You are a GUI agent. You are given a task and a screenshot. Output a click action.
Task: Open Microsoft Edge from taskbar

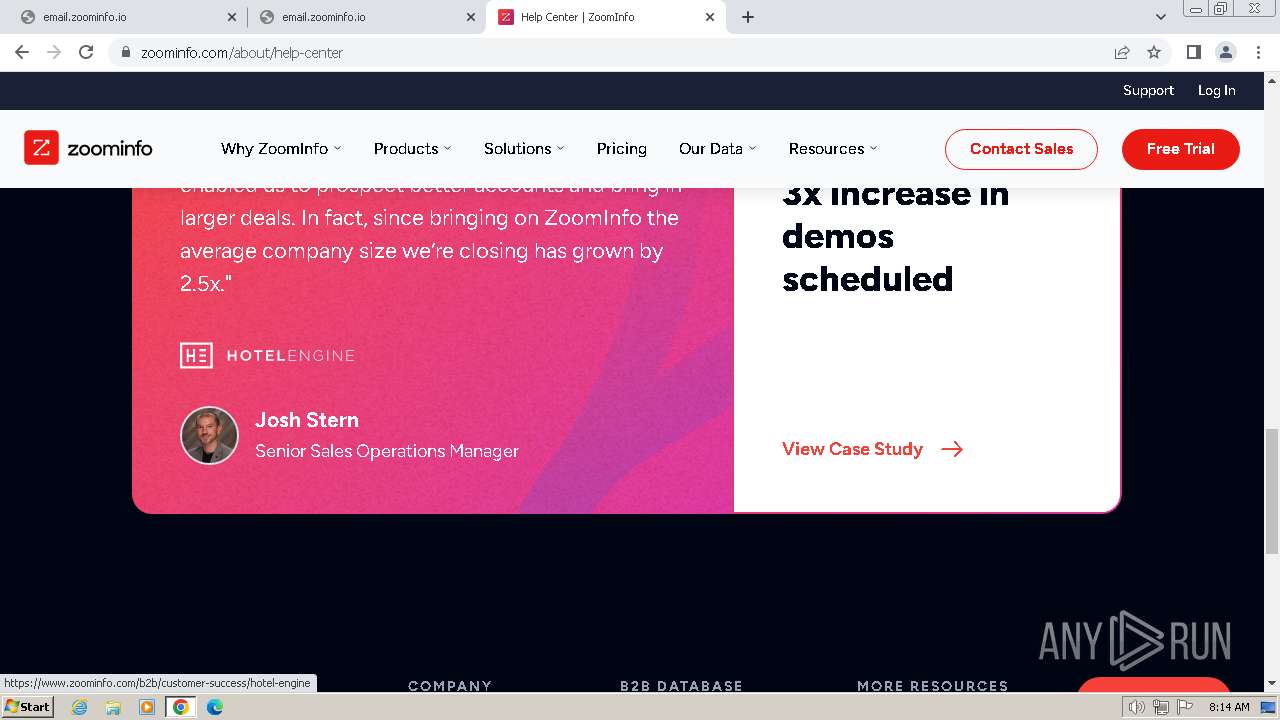(x=215, y=707)
